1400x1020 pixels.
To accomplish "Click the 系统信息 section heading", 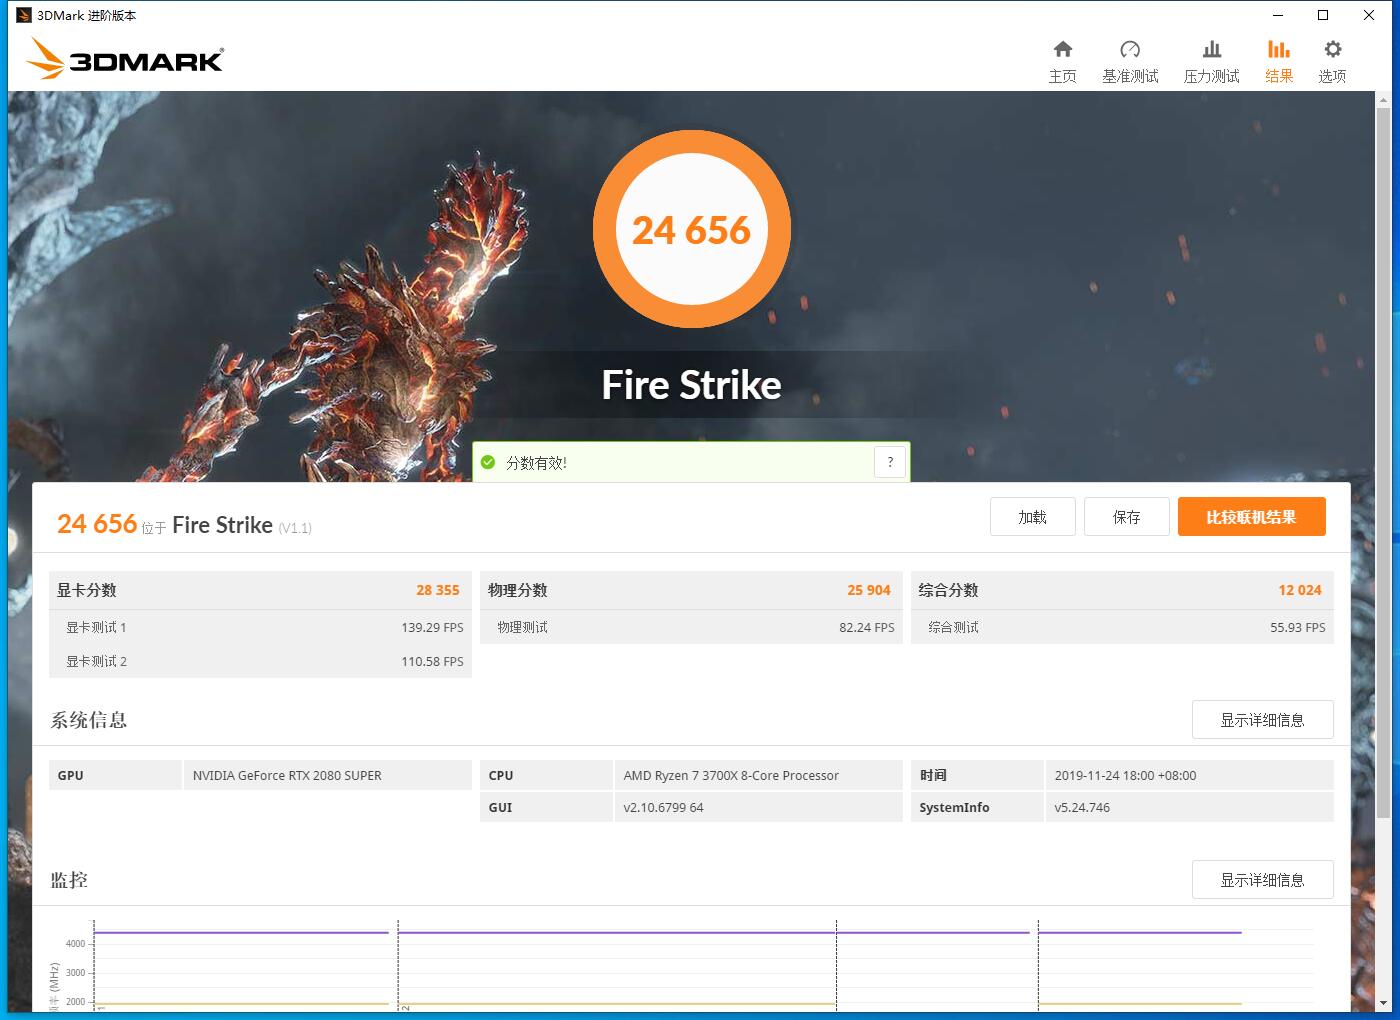I will (89, 720).
